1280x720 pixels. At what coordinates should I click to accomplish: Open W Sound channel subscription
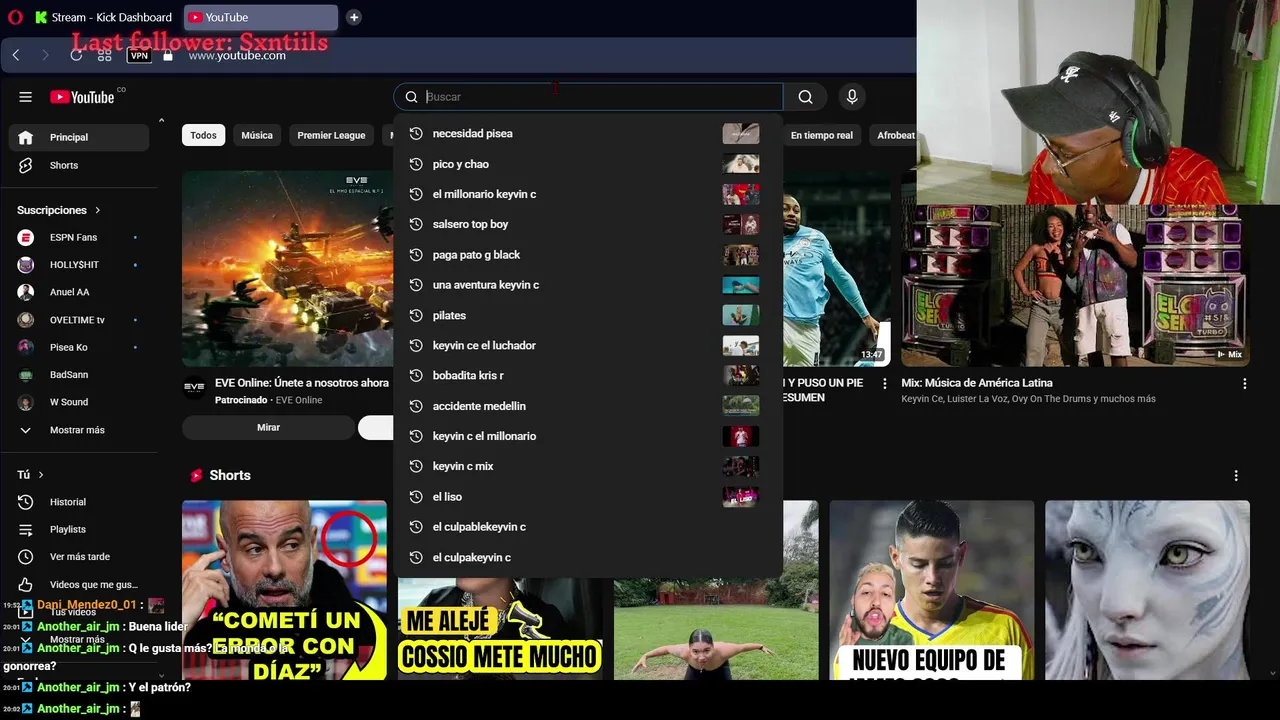coord(79,402)
